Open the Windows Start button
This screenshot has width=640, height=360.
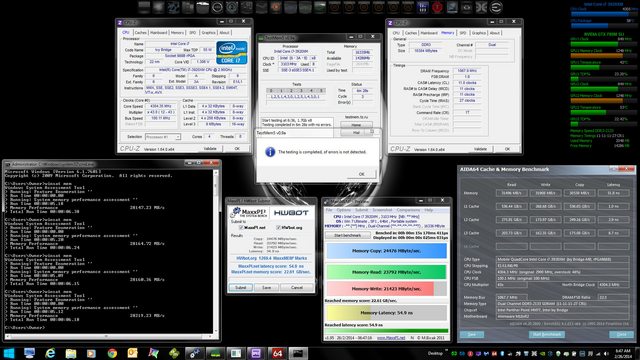tap(9, 353)
